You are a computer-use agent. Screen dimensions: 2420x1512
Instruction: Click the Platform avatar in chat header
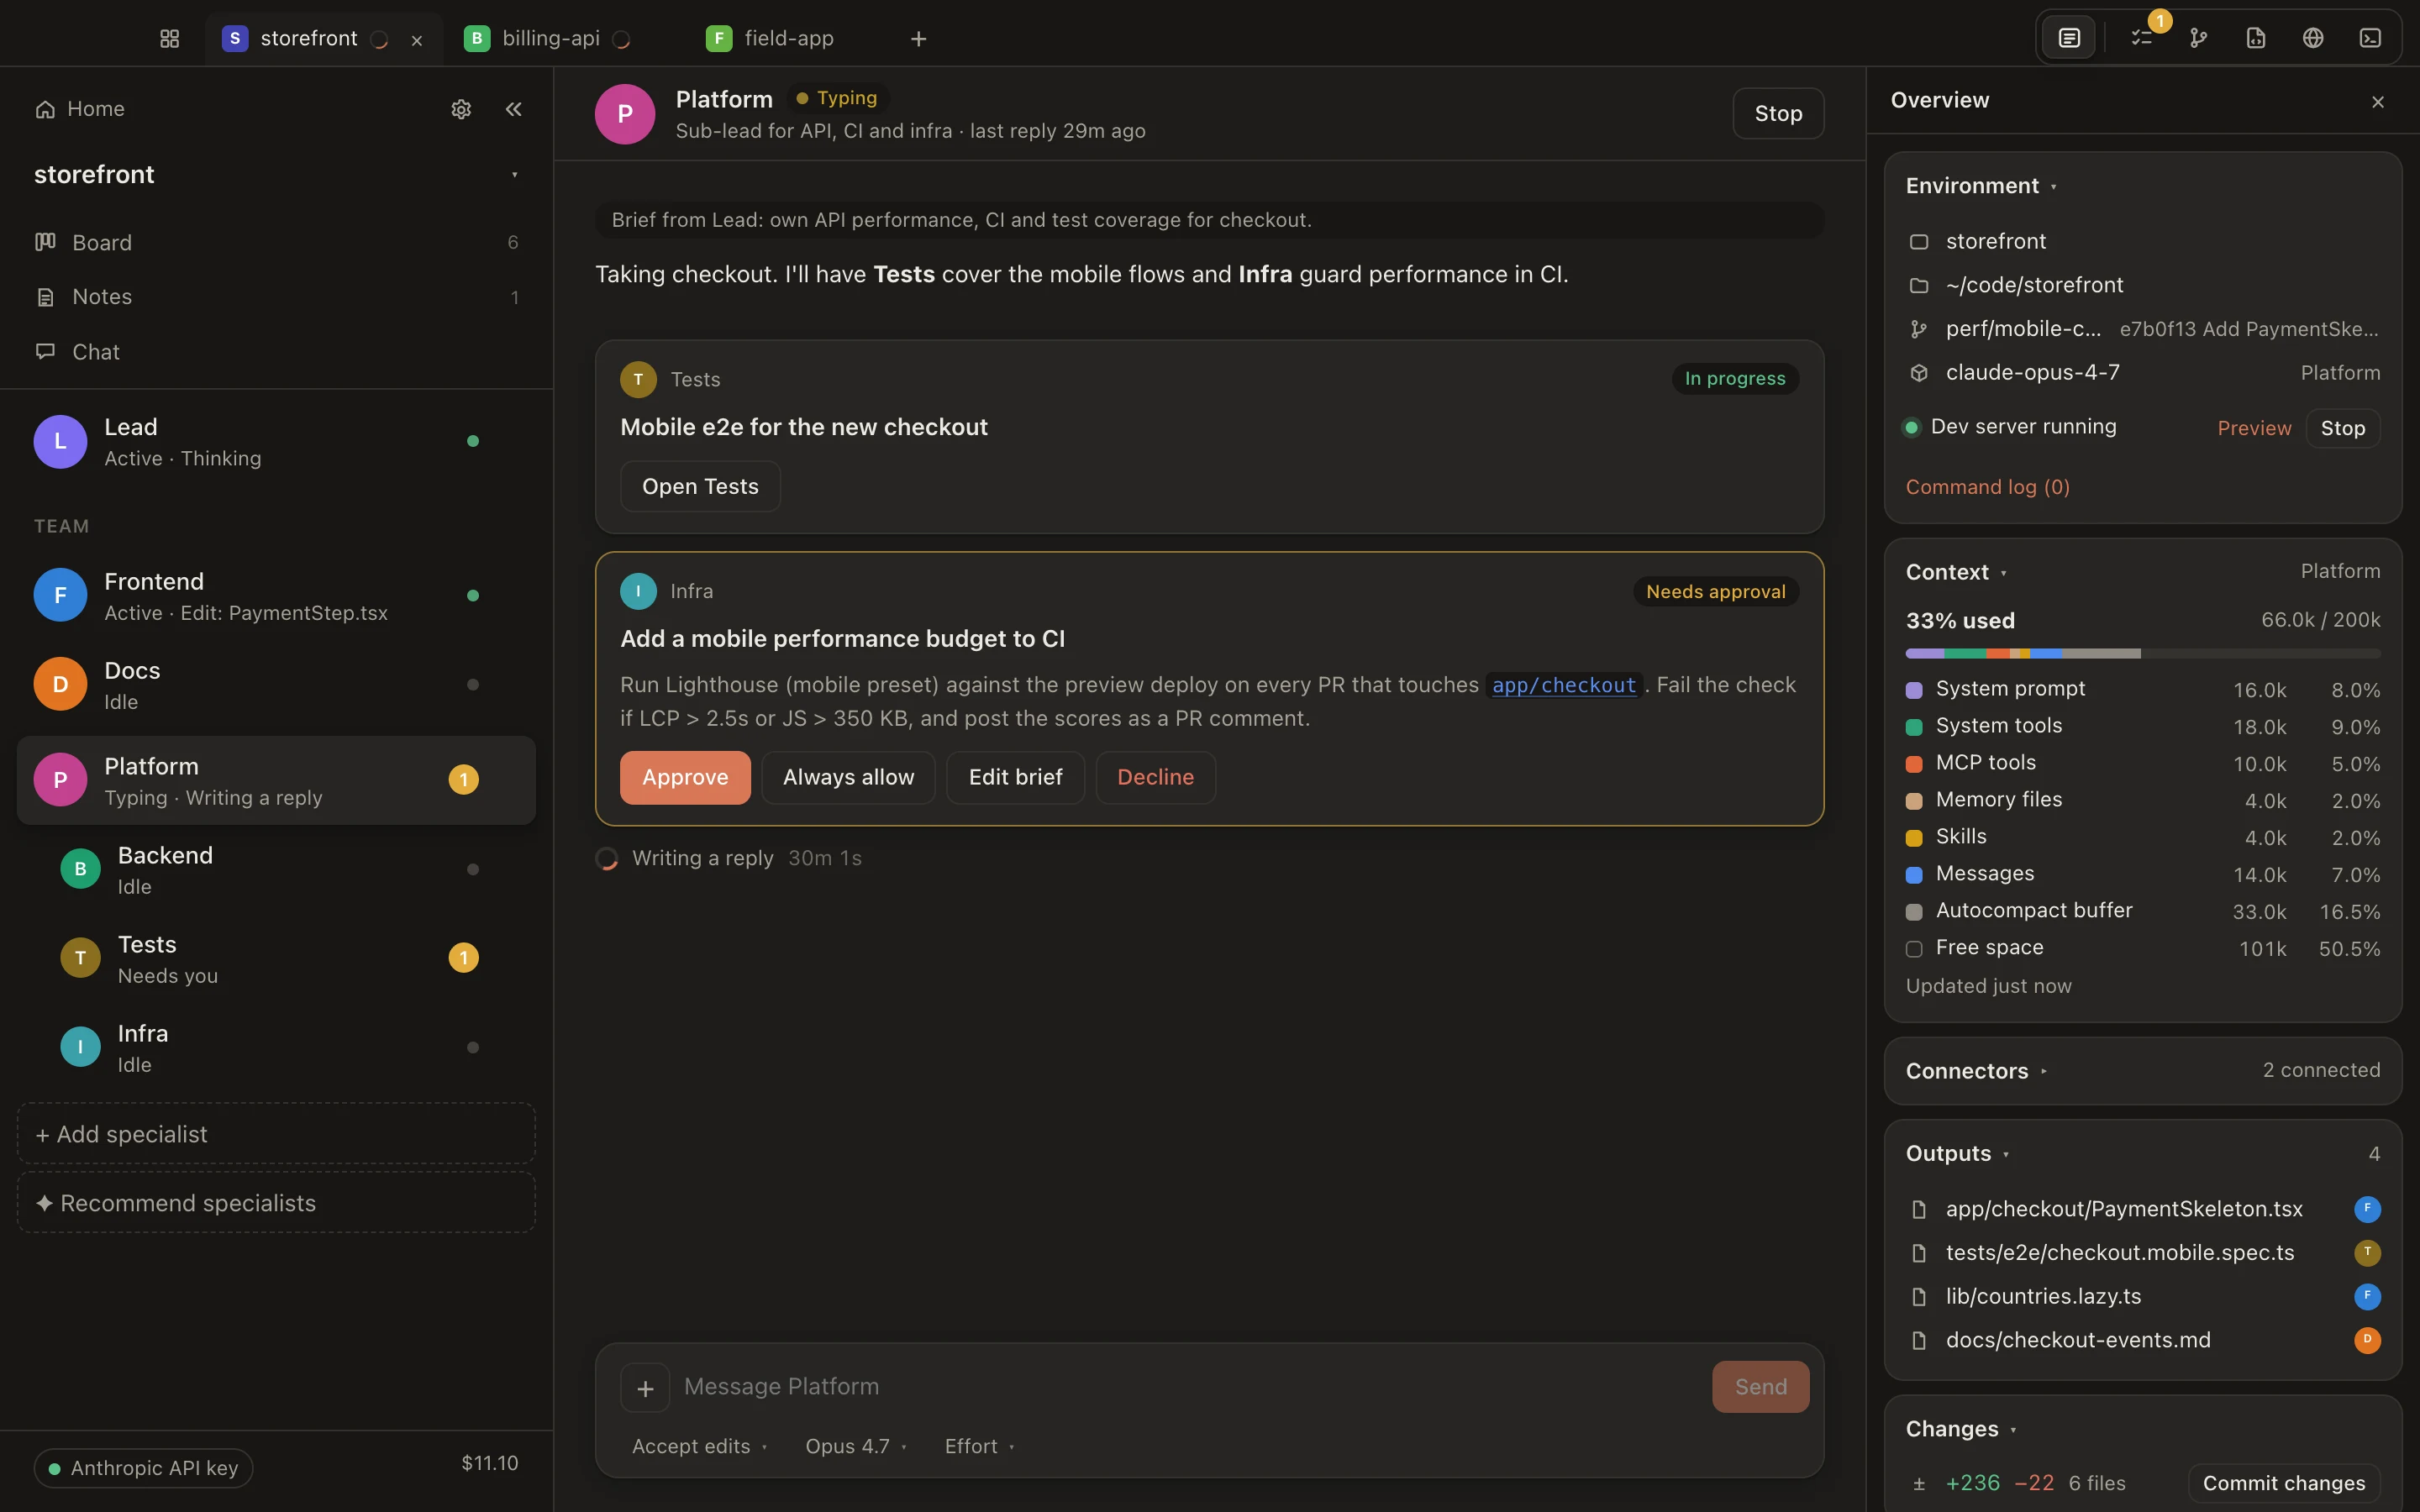(625, 114)
